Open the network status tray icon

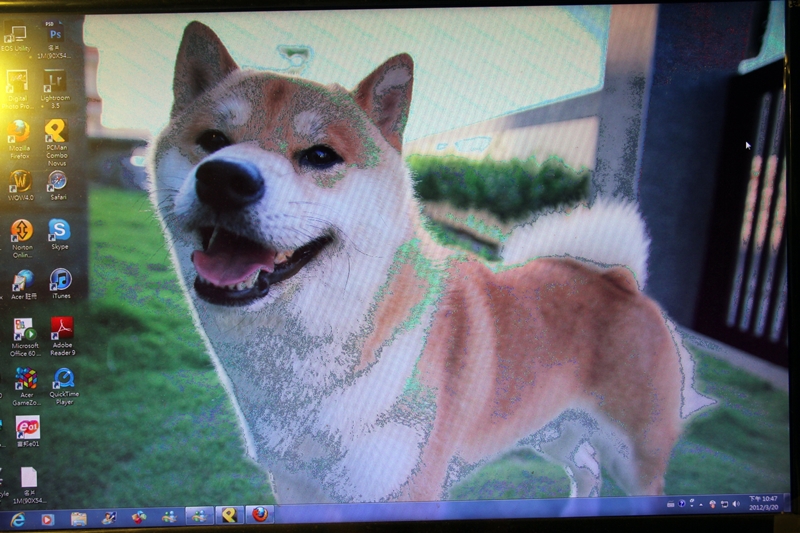point(724,504)
